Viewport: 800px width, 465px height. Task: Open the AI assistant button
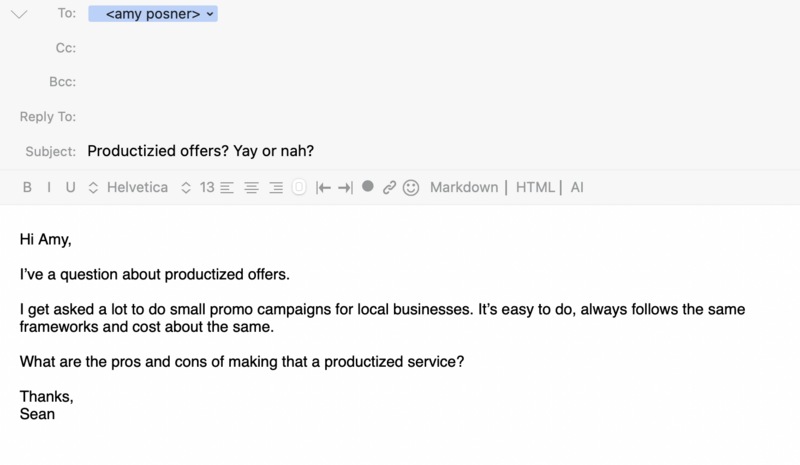[x=577, y=187]
